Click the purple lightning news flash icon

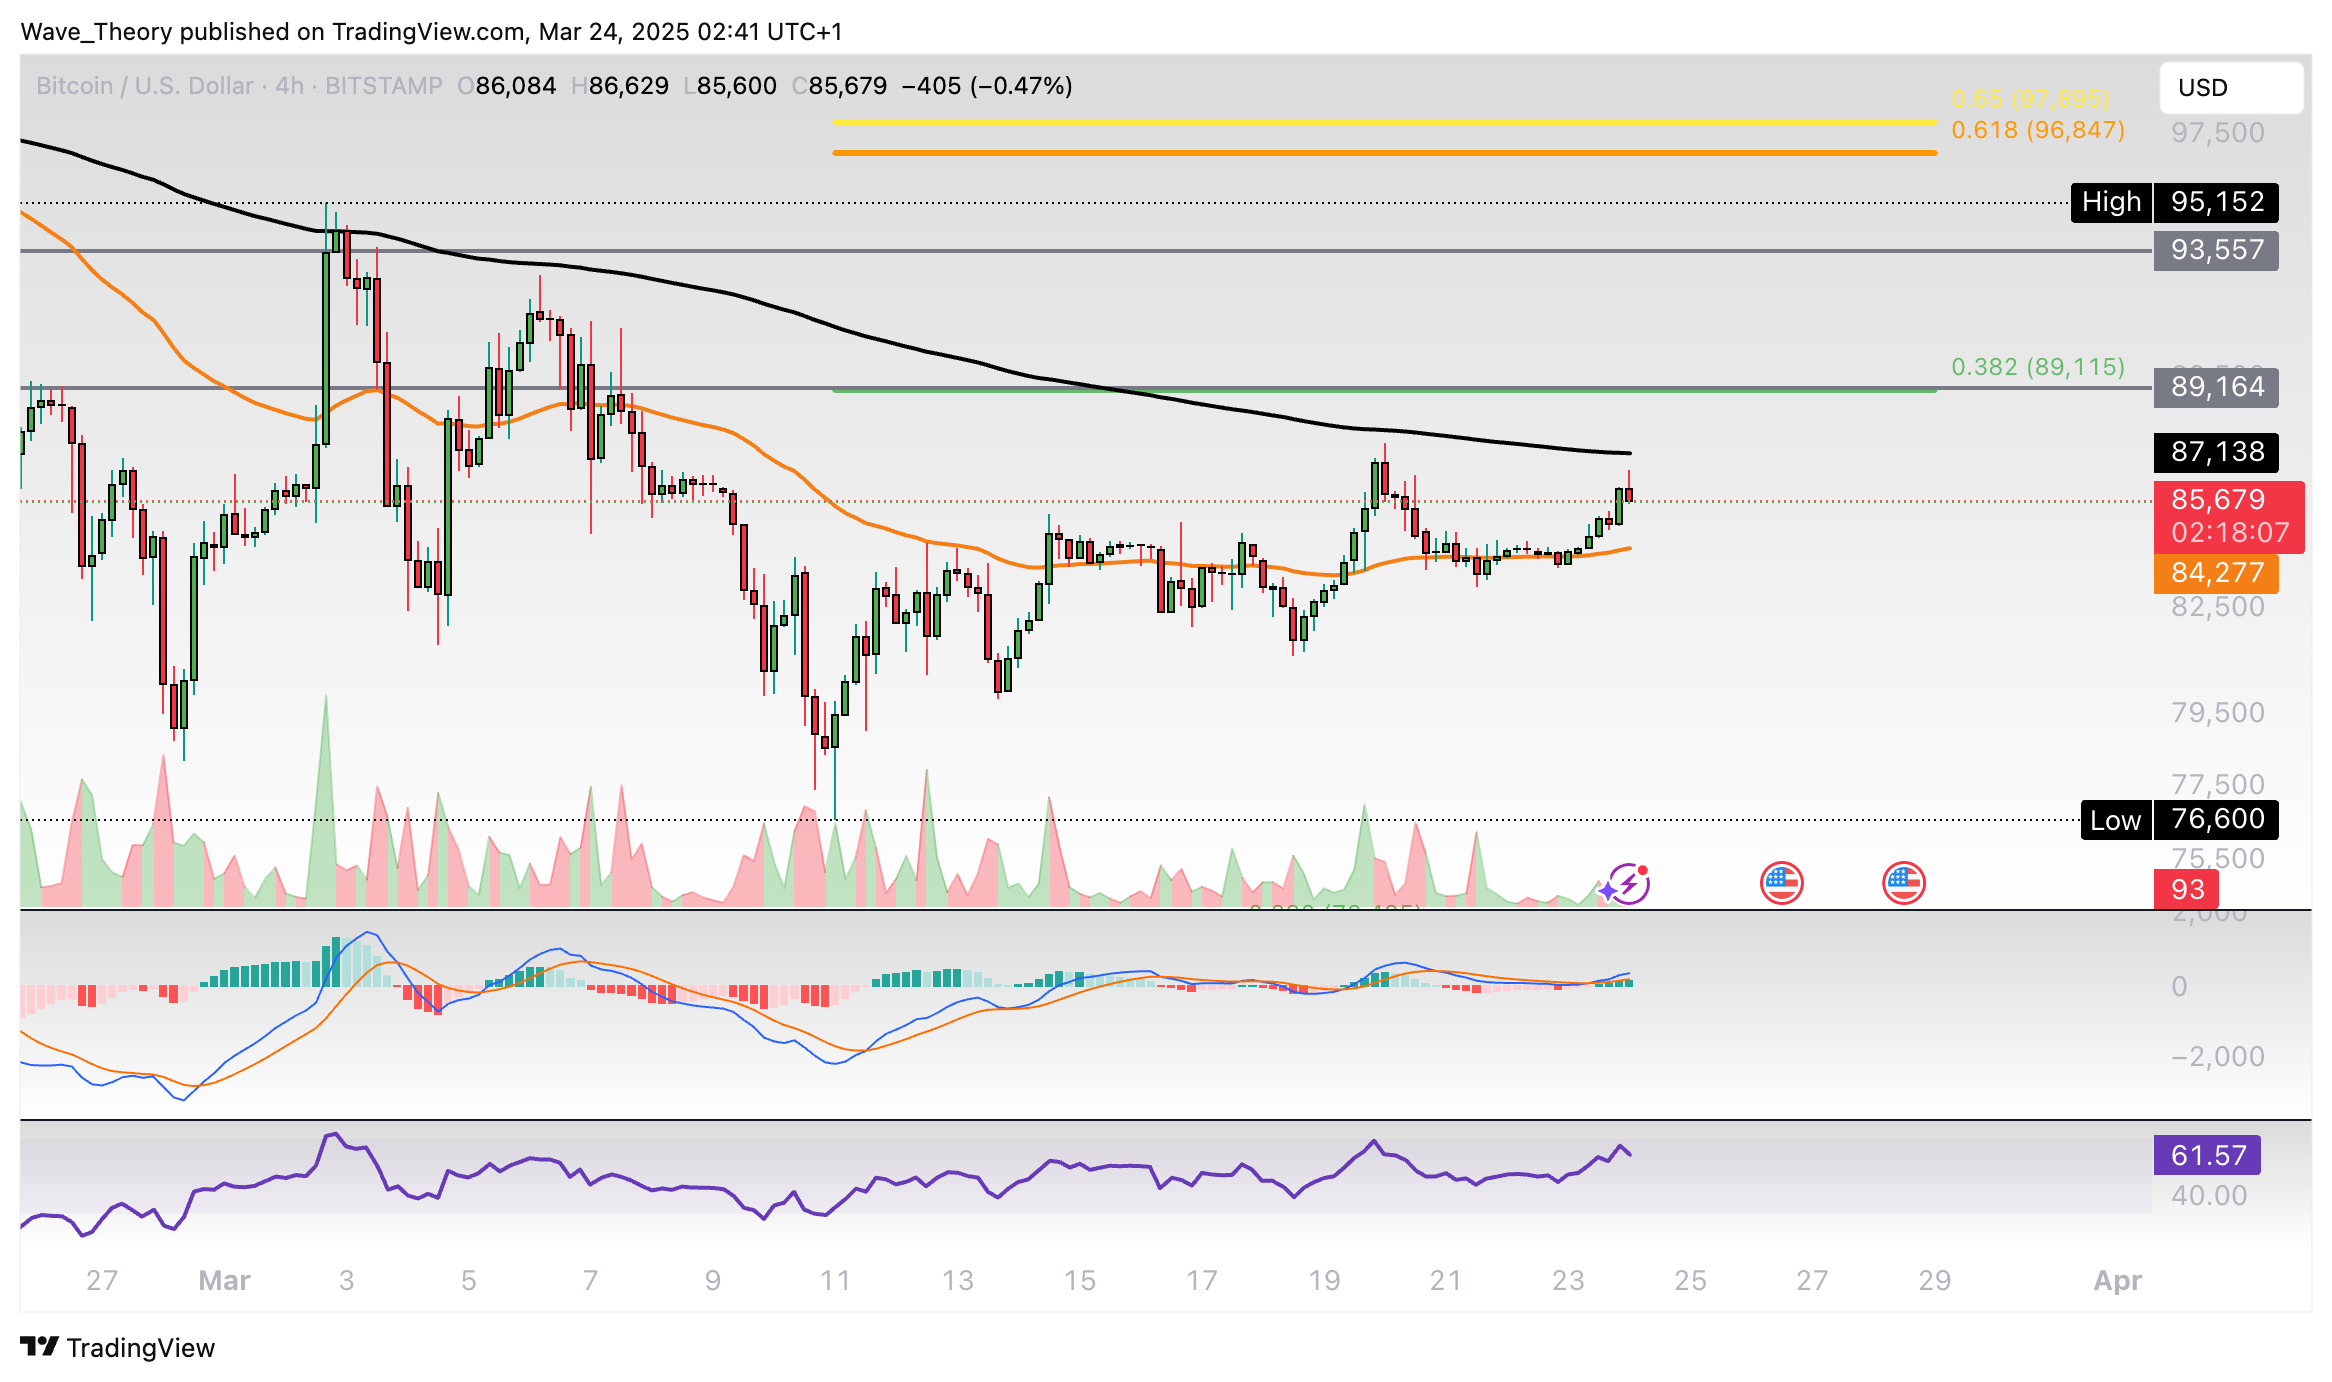click(x=1631, y=884)
